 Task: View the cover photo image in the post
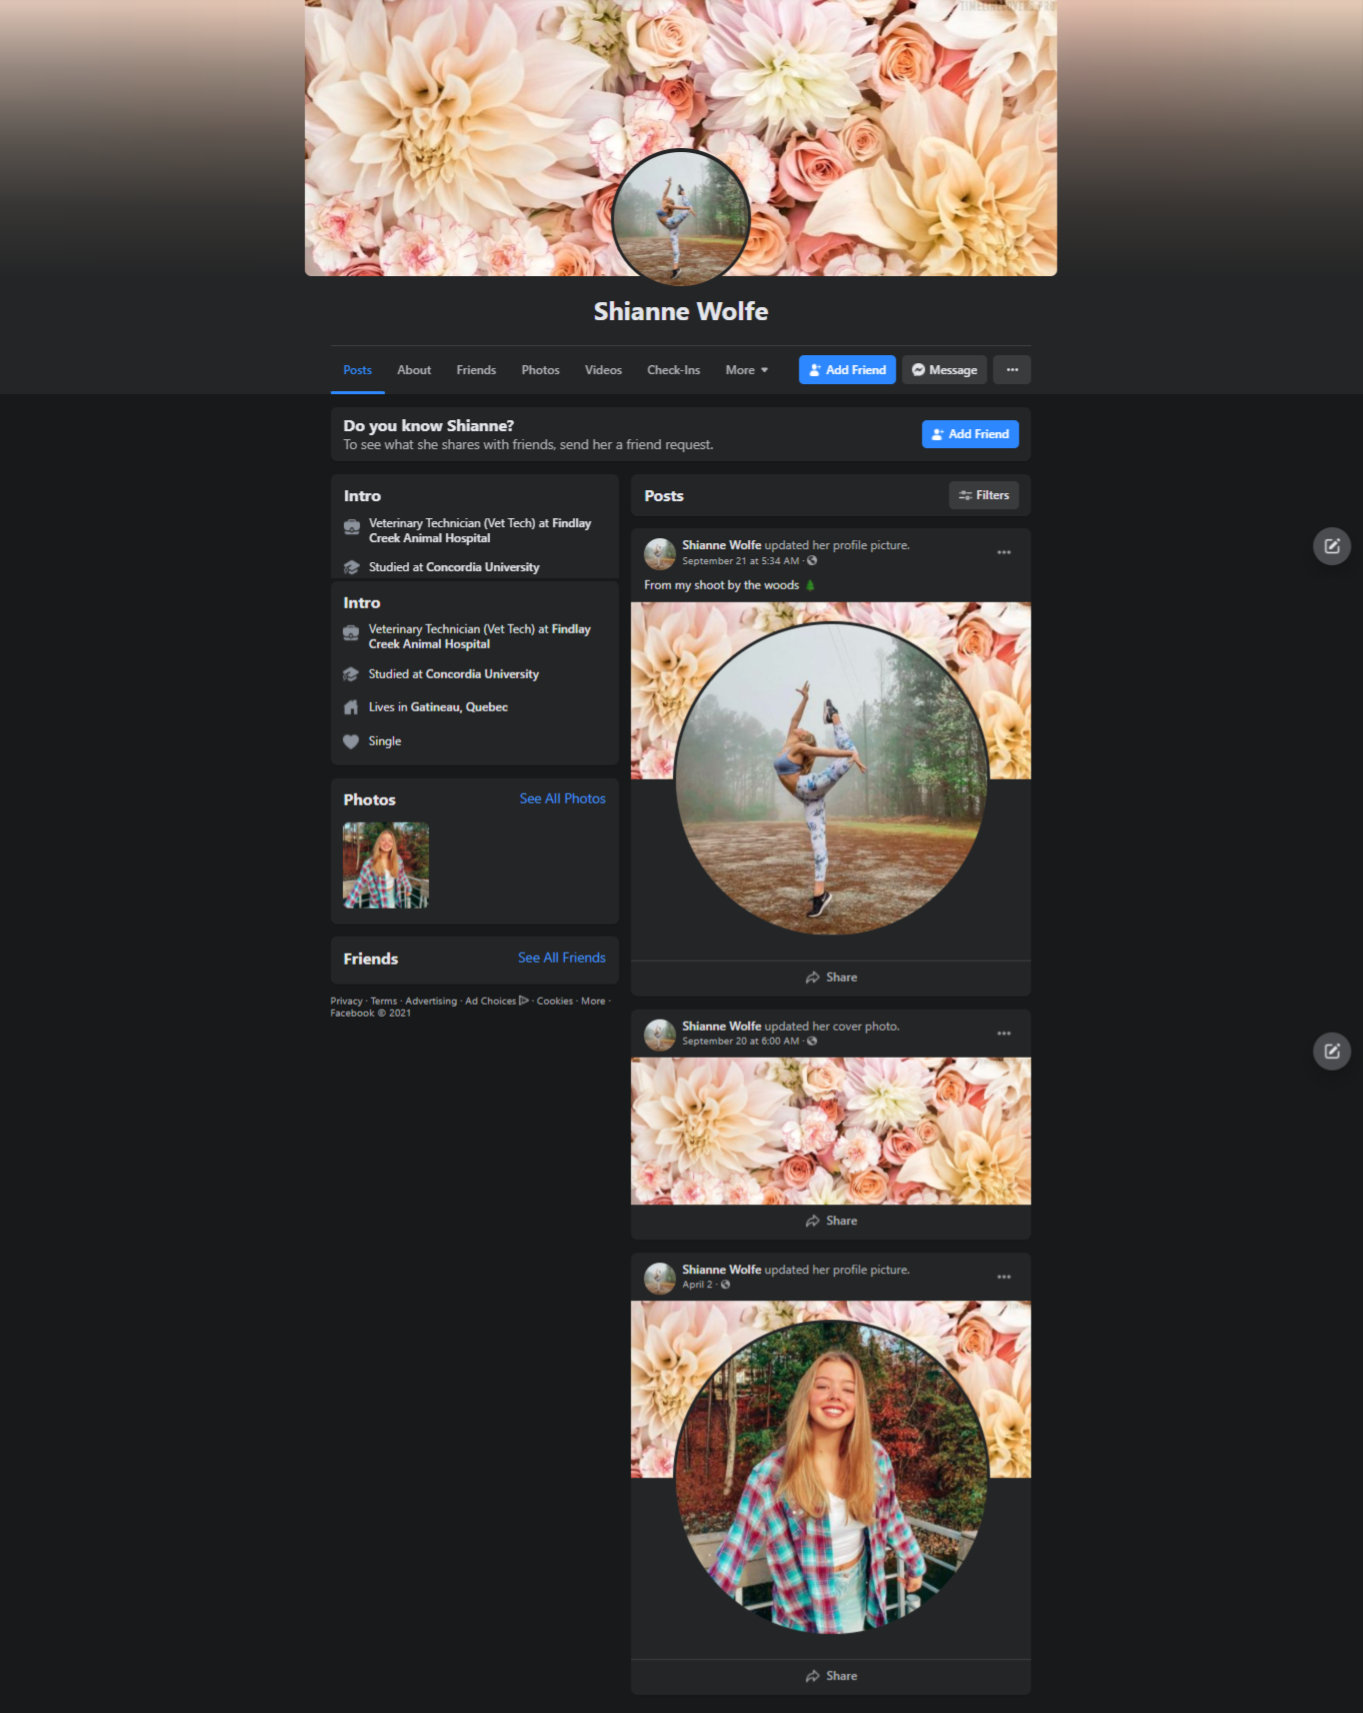831,1131
